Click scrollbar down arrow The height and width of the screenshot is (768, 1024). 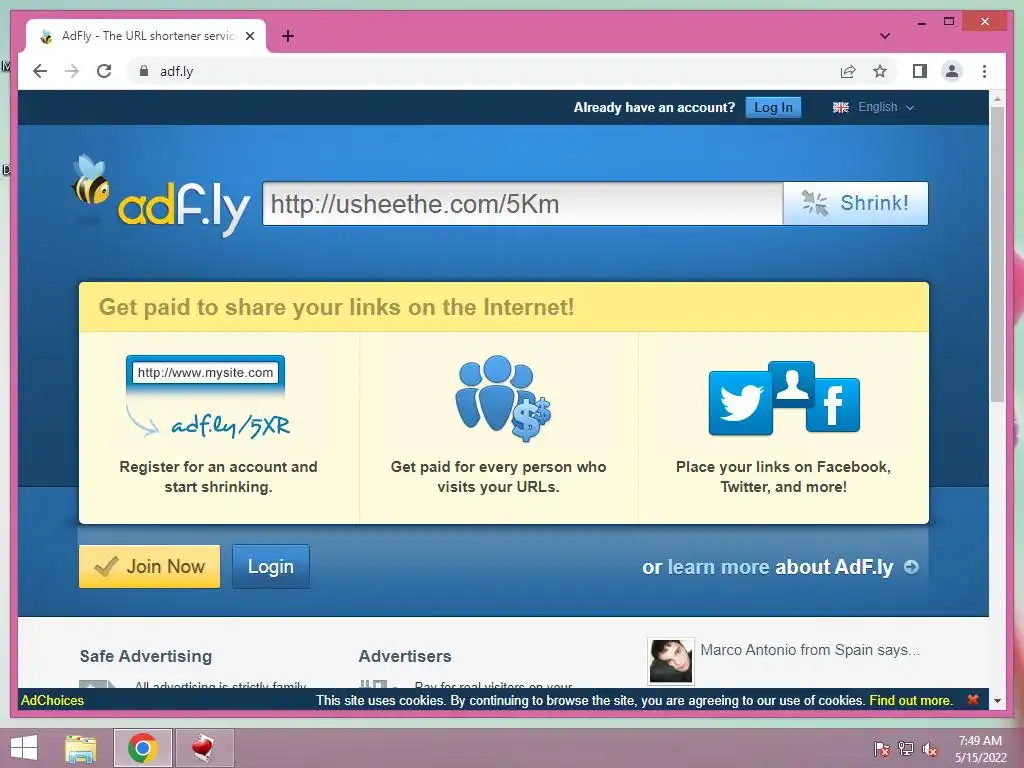(997, 701)
